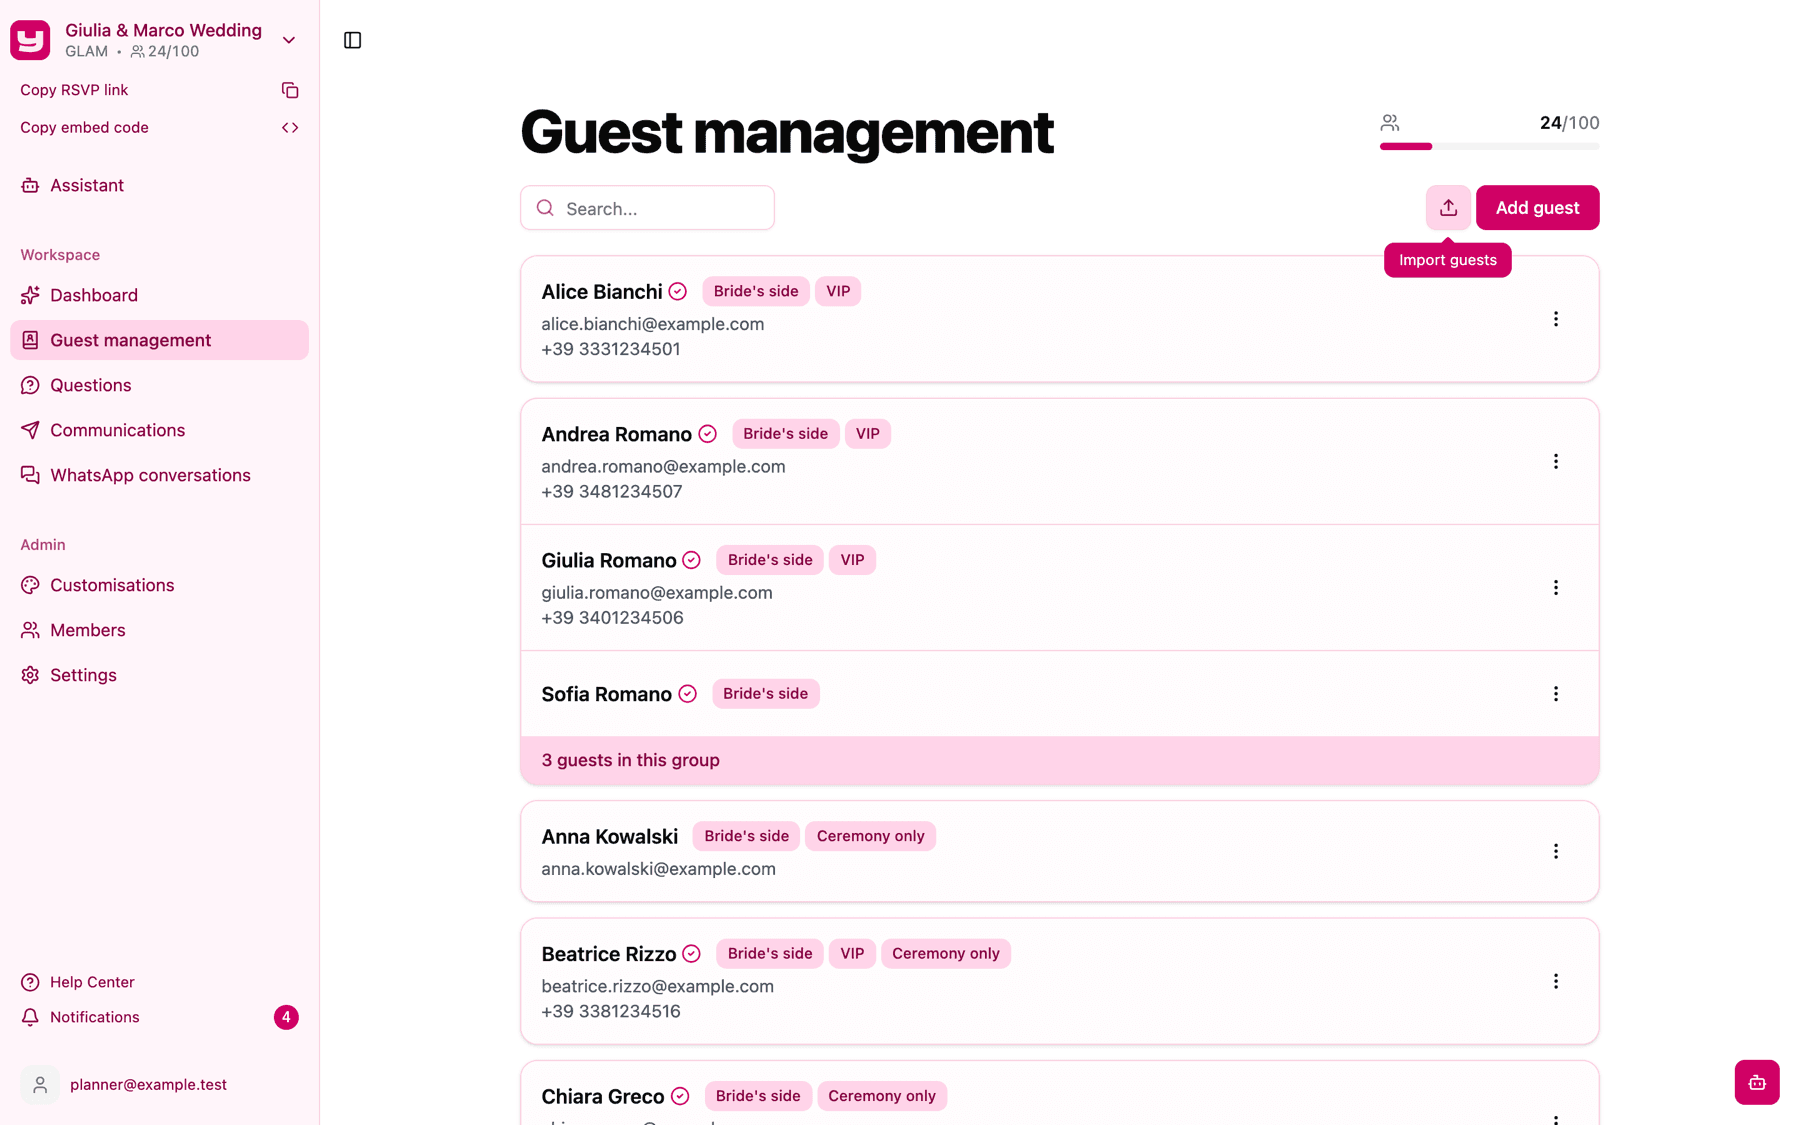Screen dimensions: 1800x1125
Task: Open options menu for Giulia Romano
Action: (1556, 587)
